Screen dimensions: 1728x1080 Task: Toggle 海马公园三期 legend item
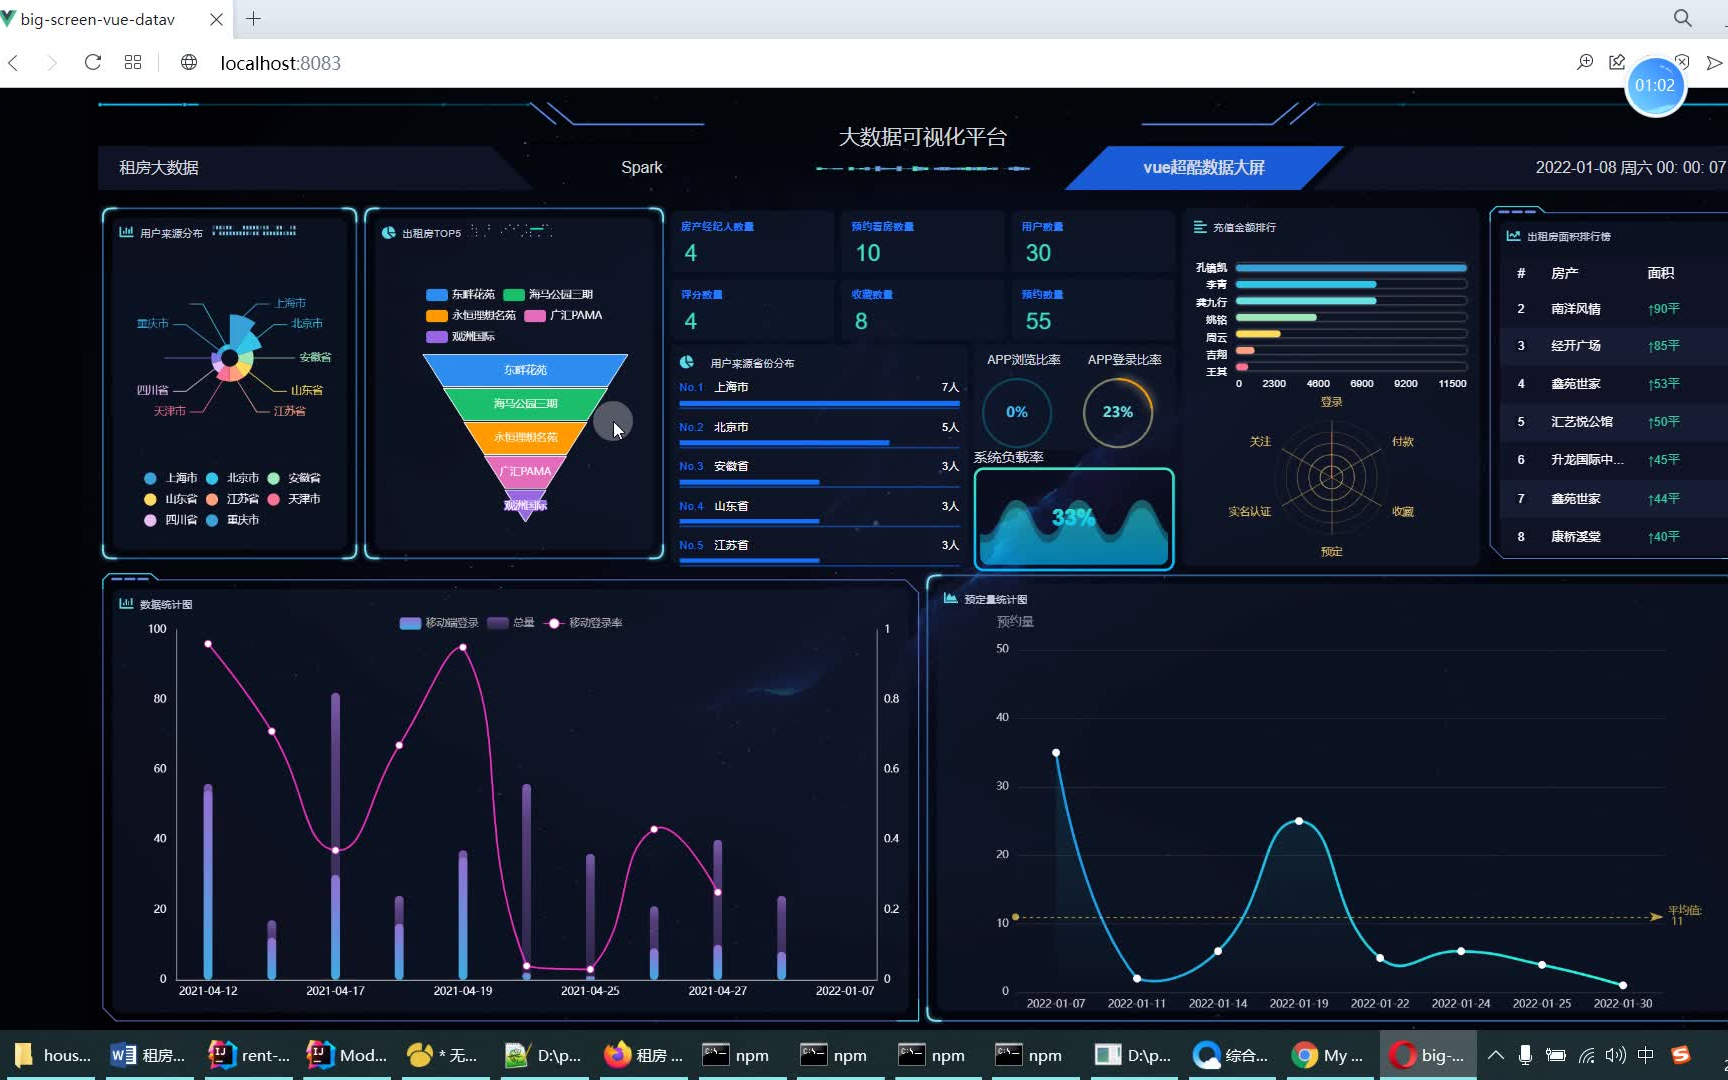548,294
